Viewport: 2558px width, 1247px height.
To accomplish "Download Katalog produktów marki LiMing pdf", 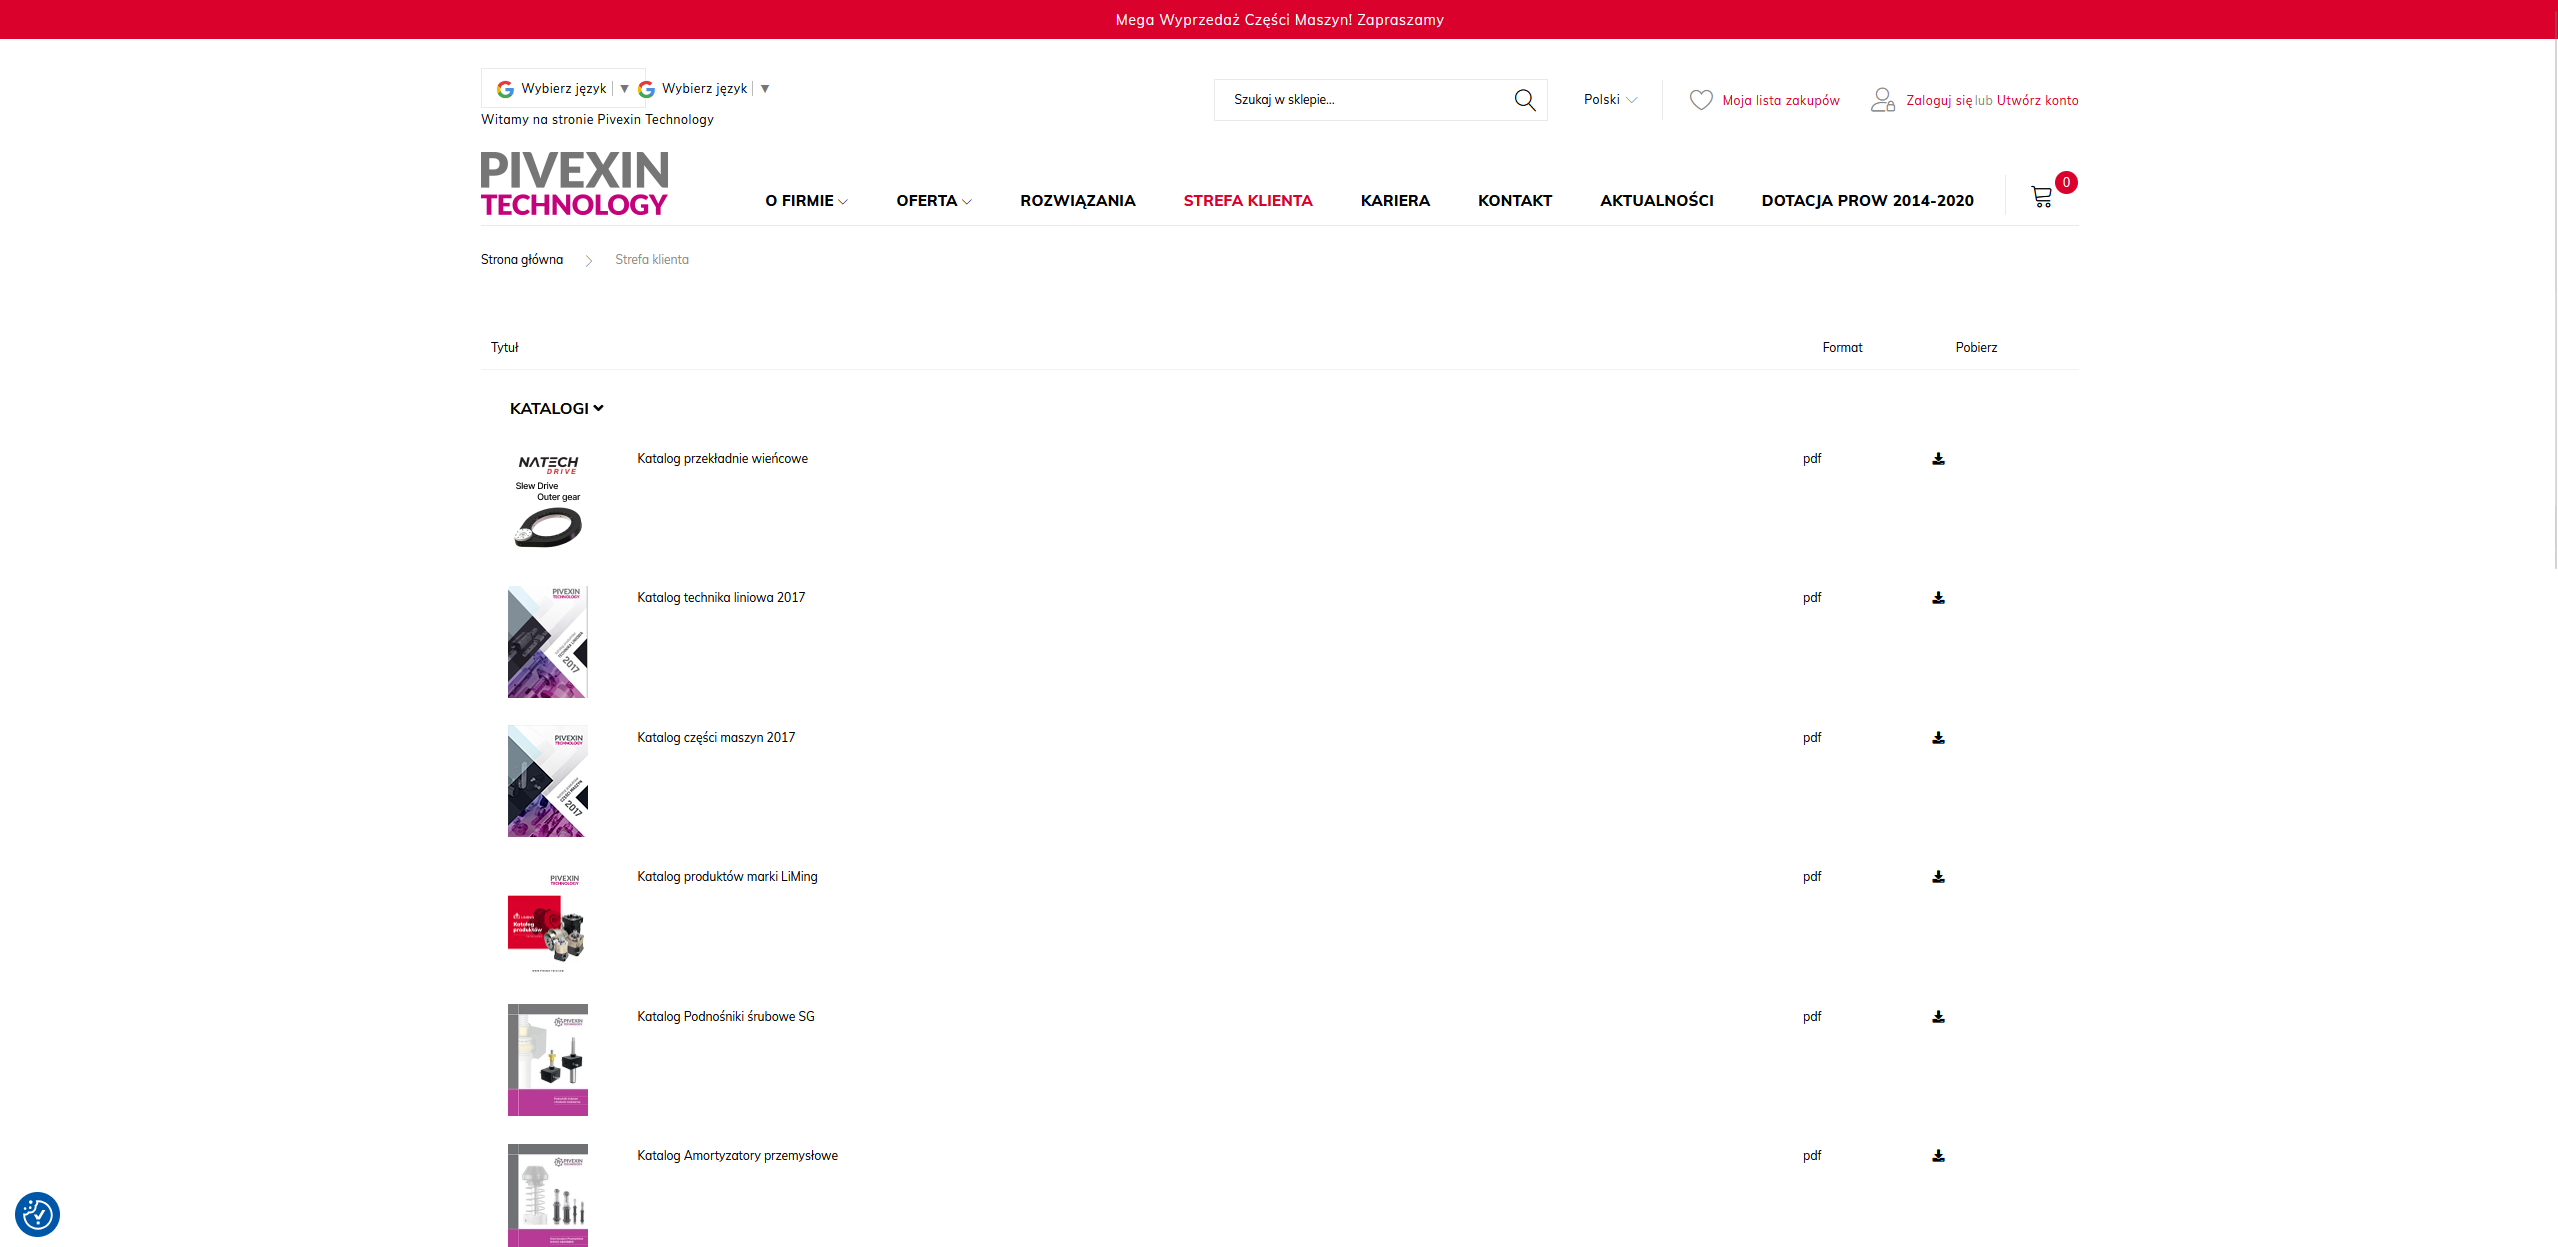I will 1938,877.
